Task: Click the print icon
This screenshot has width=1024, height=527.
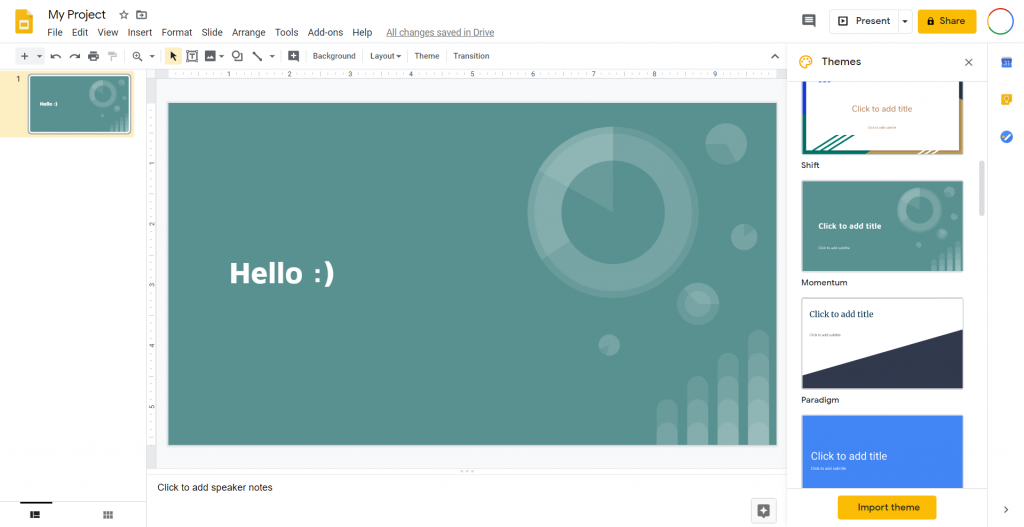Action: pyautogui.click(x=93, y=56)
